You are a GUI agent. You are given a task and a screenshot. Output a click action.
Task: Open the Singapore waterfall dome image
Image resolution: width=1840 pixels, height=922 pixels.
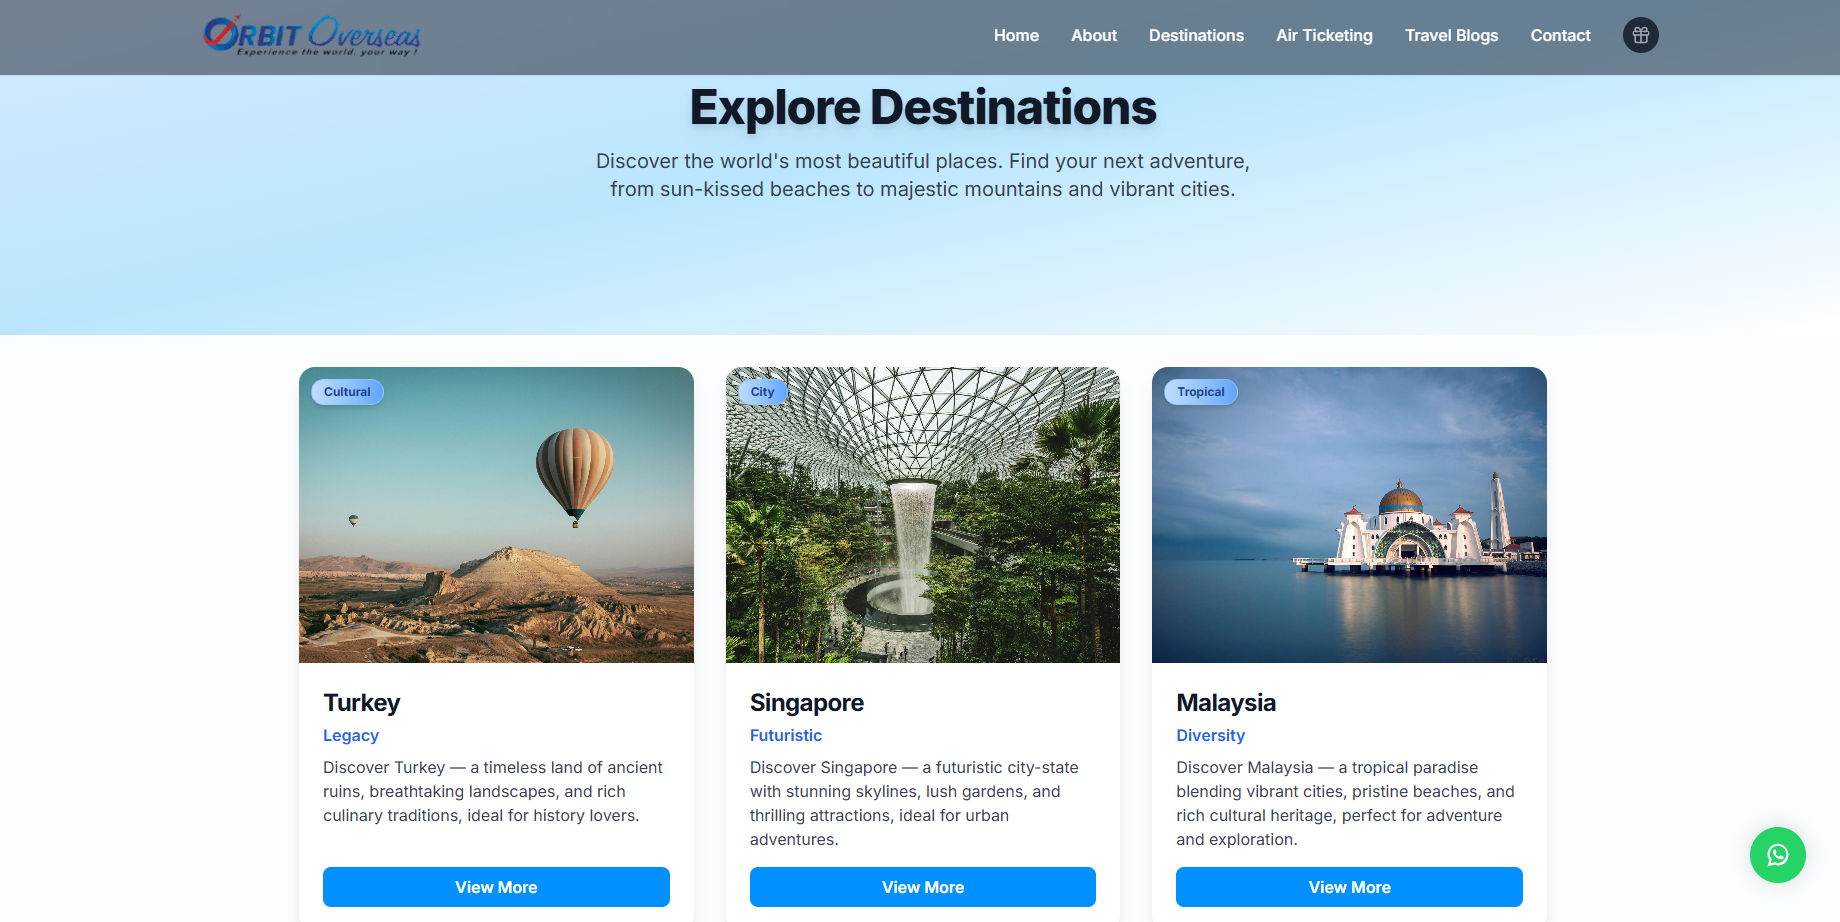(x=923, y=515)
